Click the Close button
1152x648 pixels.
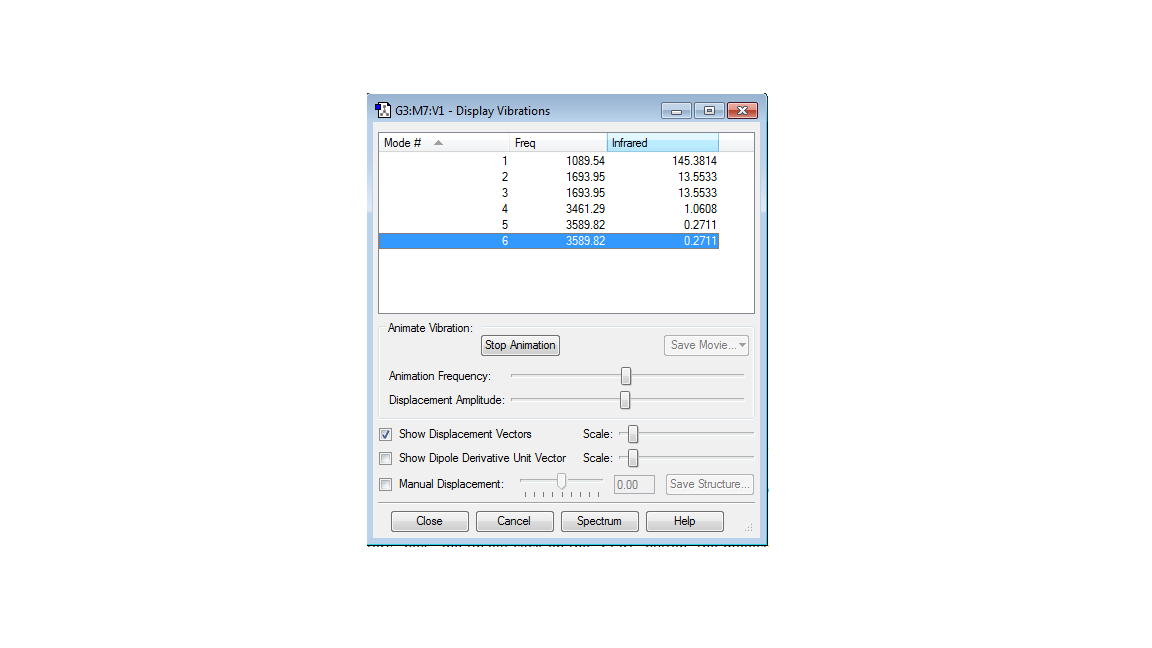point(430,521)
